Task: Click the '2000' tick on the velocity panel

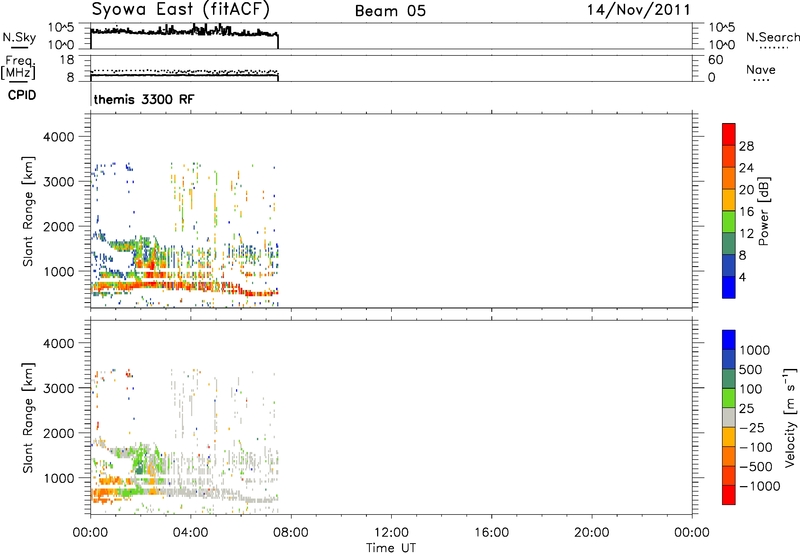Action: (x=59, y=434)
